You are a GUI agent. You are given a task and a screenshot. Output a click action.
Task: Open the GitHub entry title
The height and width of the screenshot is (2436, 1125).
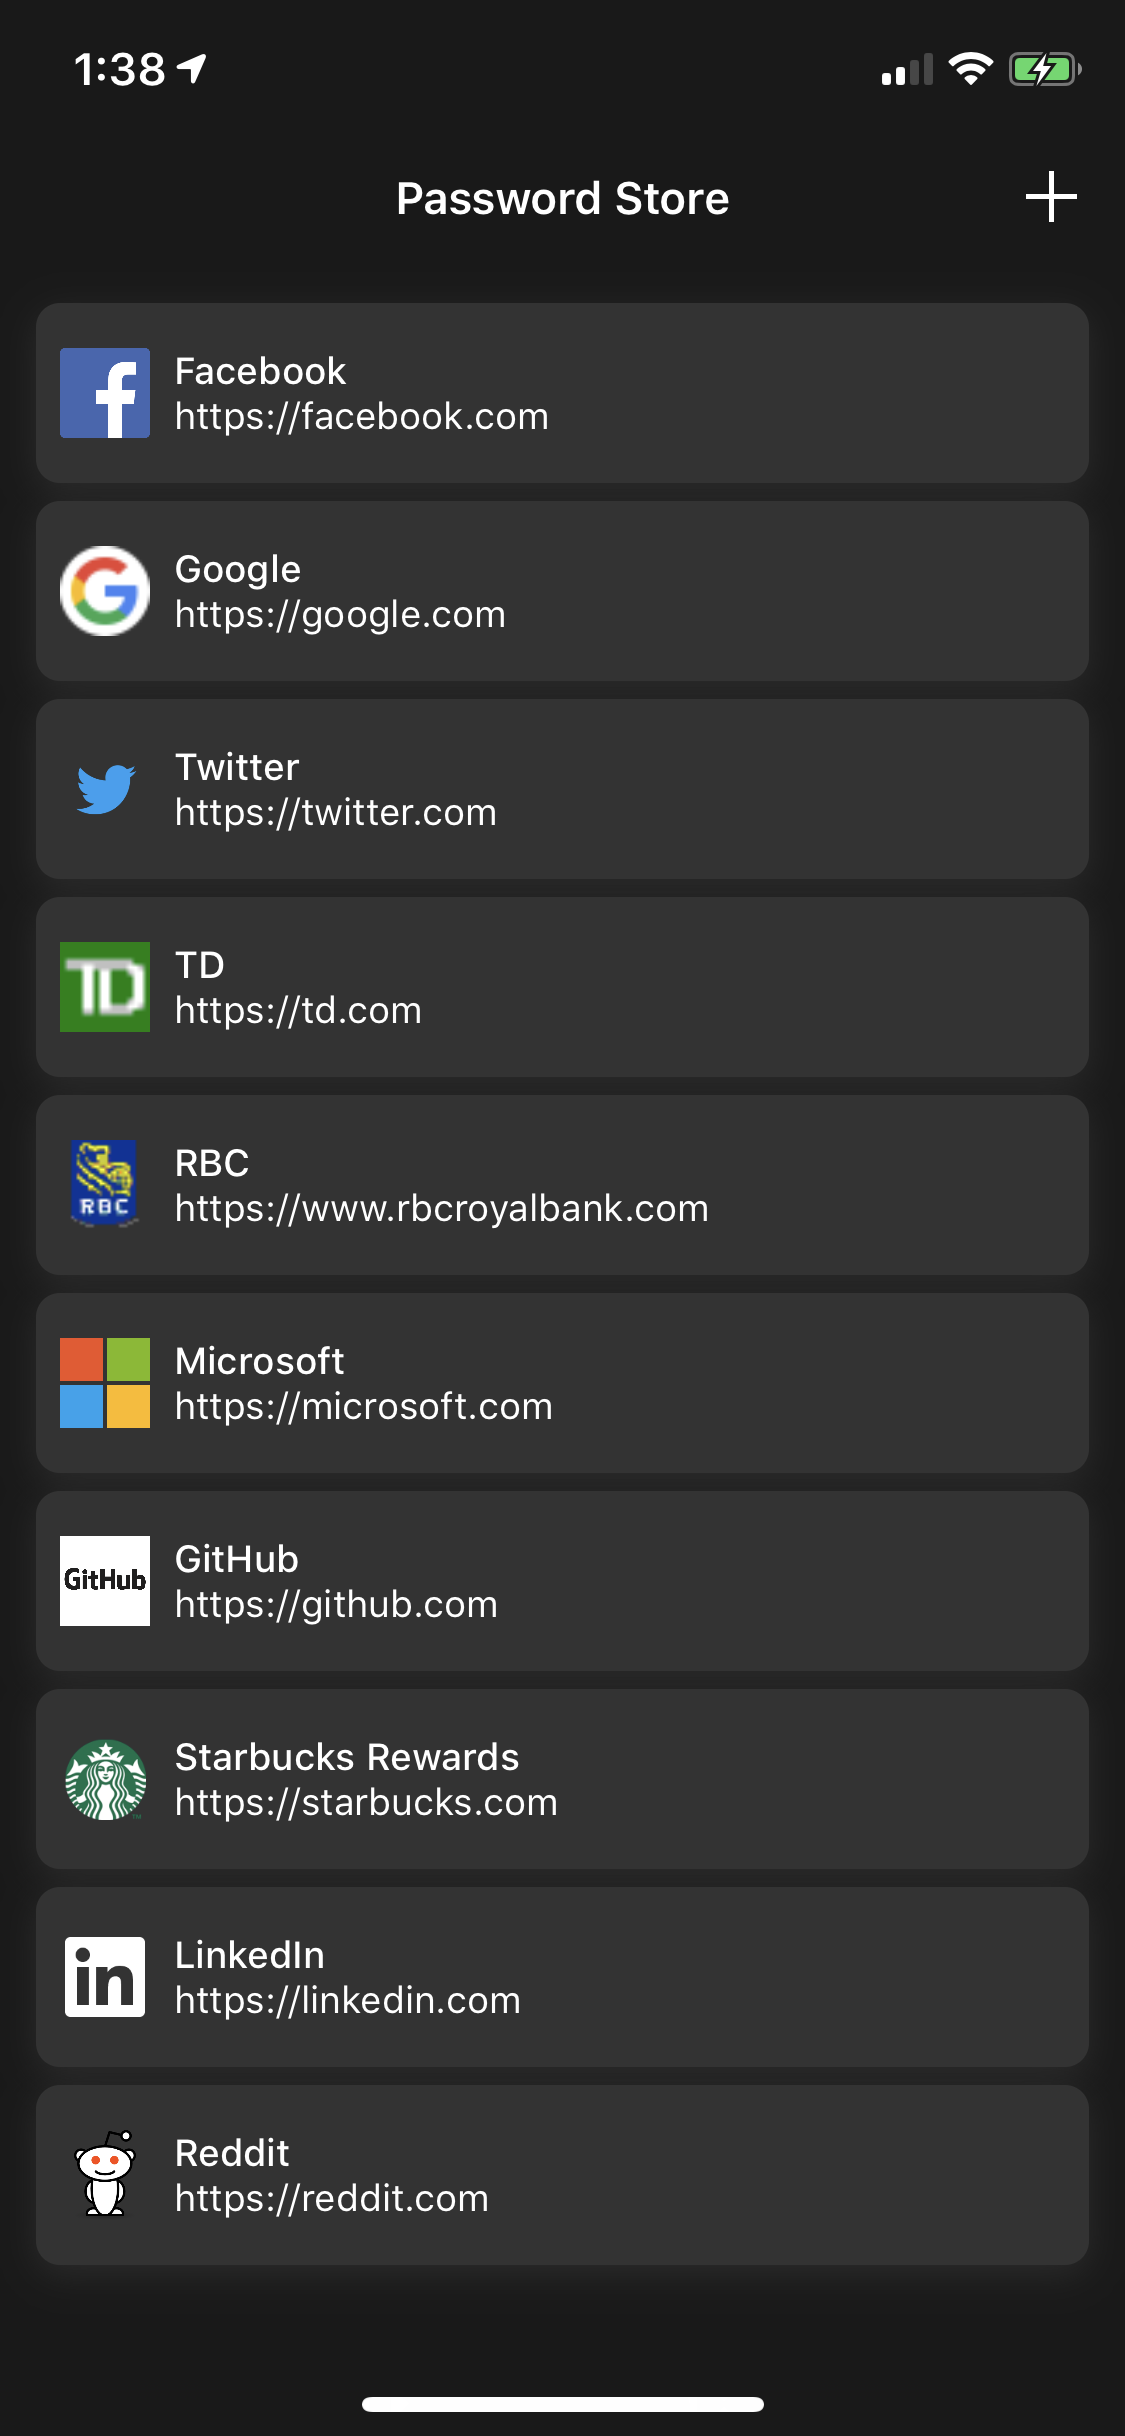coord(237,1559)
